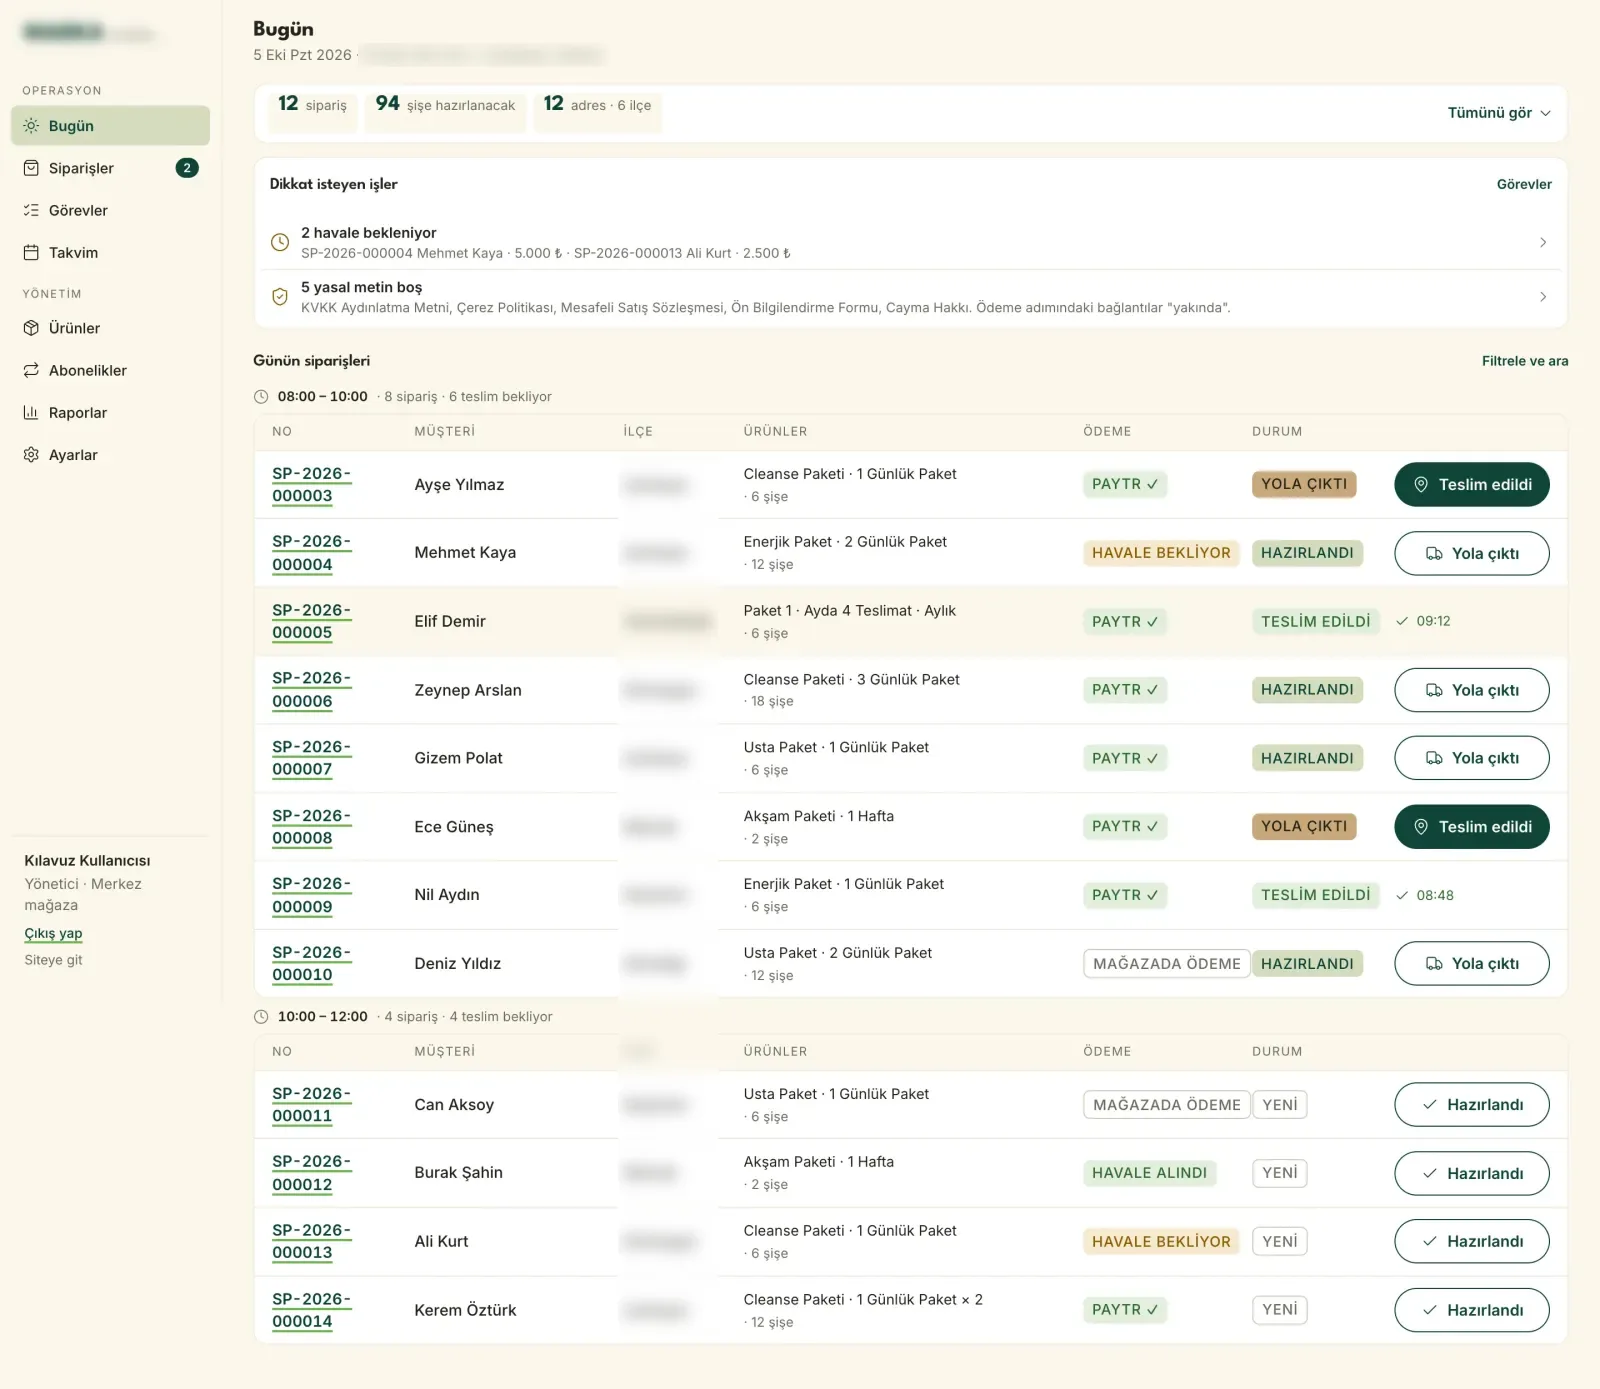Open the Görevler link in Dikkat isteyen işler
This screenshot has width=1600, height=1389.
coord(1524,184)
